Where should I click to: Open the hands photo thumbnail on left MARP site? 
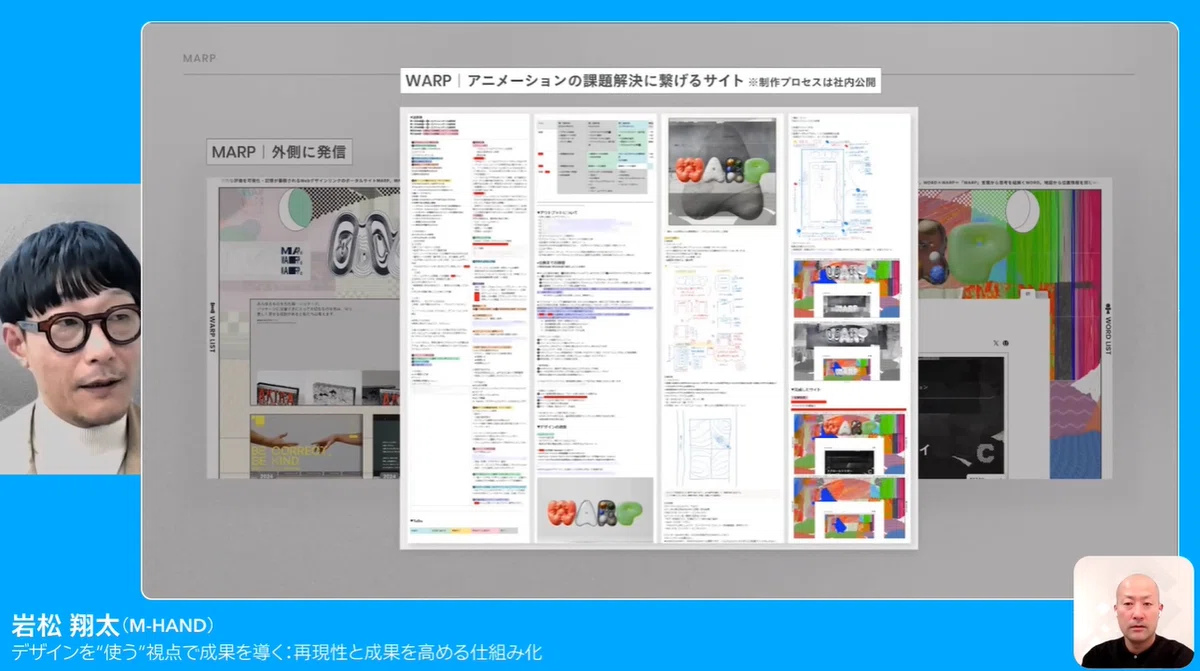tap(307, 445)
